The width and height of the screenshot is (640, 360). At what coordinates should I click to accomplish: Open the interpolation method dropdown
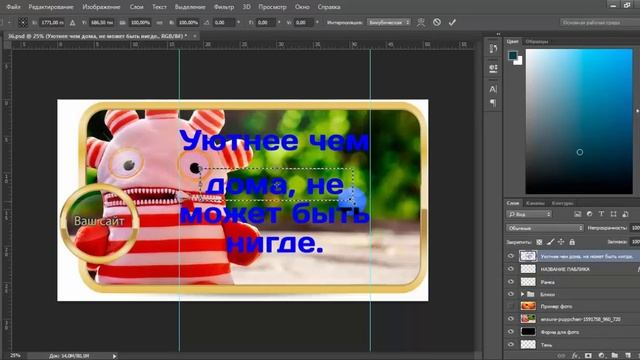tap(389, 22)
